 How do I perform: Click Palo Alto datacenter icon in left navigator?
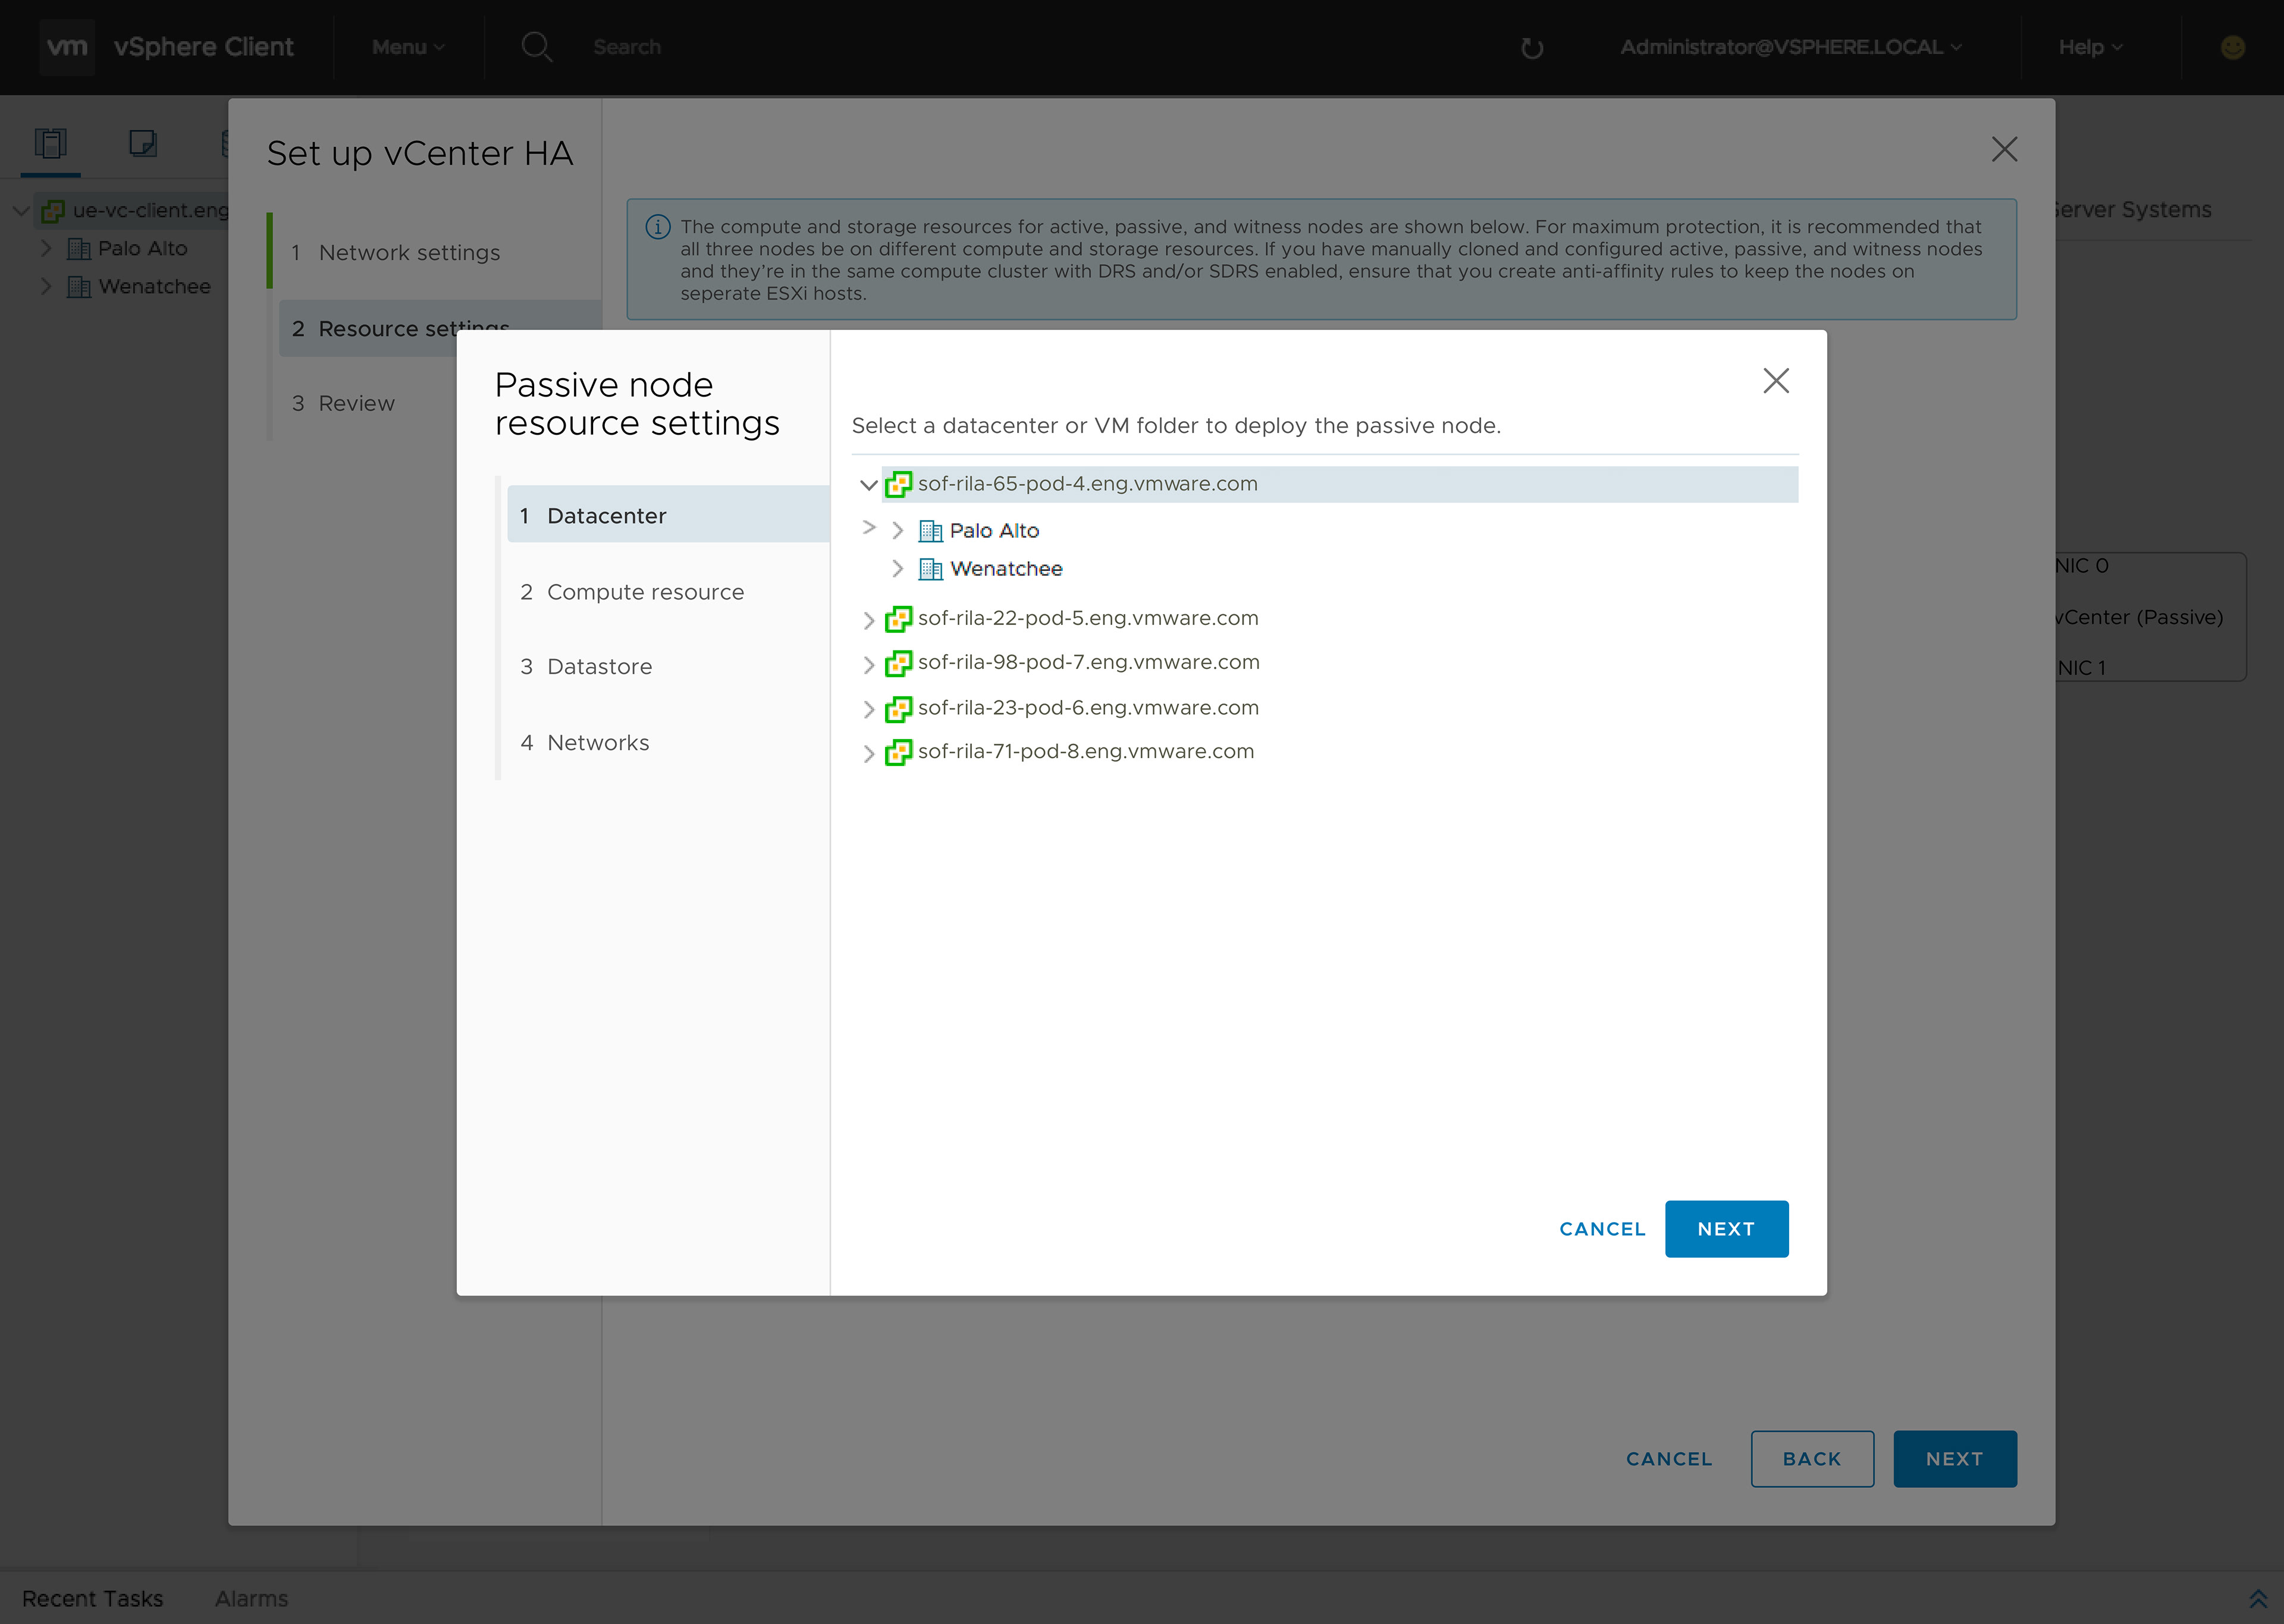click(x=79, y=249)
